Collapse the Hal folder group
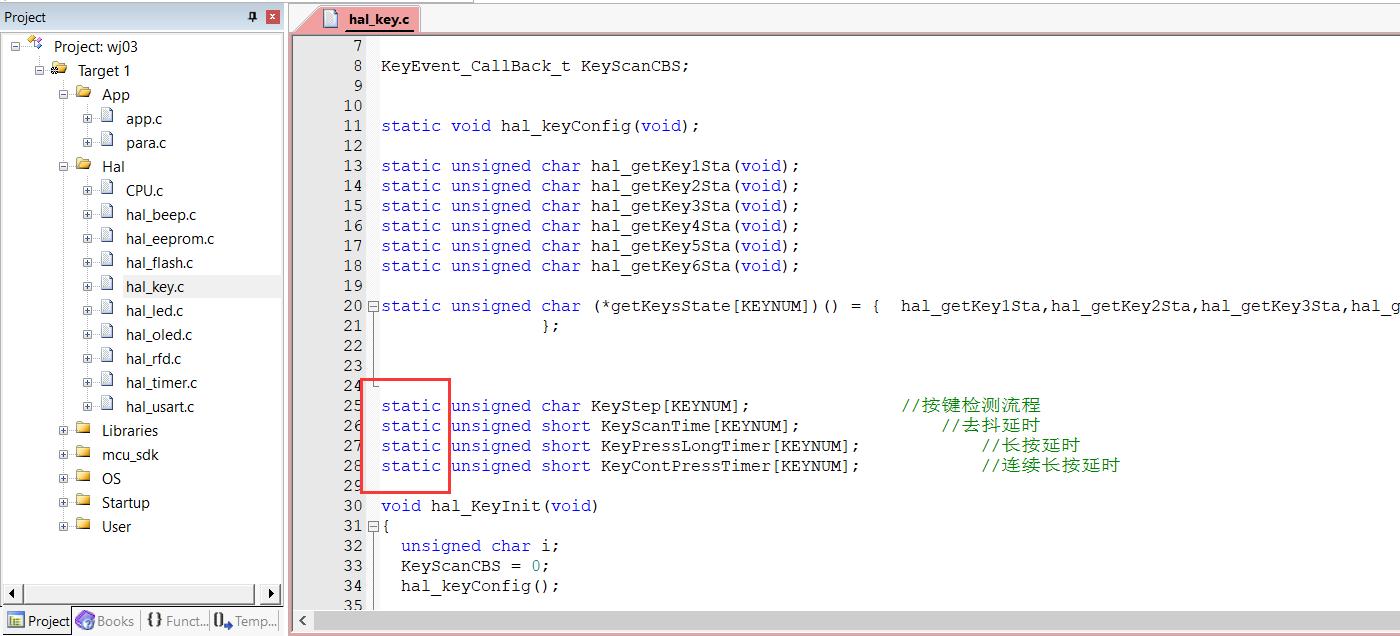Viewport: 1400px width, 636px height. pyautogui.click(x=63, y=166)
